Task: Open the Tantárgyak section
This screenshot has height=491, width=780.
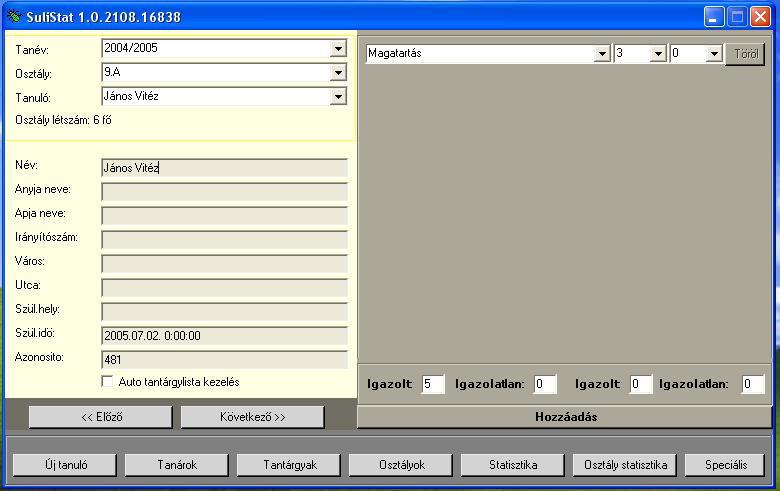Action: coord(289,465)
